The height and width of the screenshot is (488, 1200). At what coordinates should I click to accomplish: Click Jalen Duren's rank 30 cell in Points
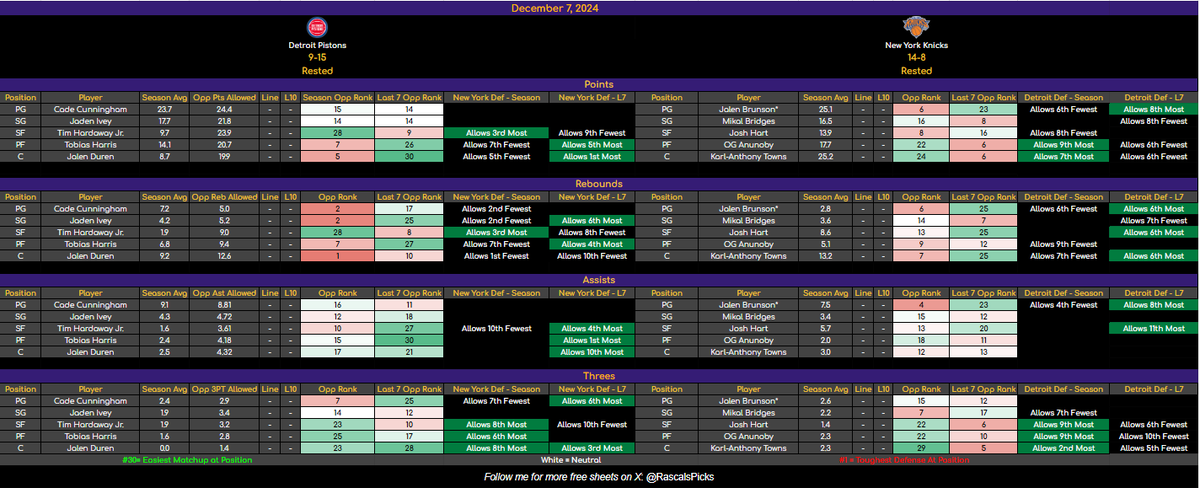410,156
